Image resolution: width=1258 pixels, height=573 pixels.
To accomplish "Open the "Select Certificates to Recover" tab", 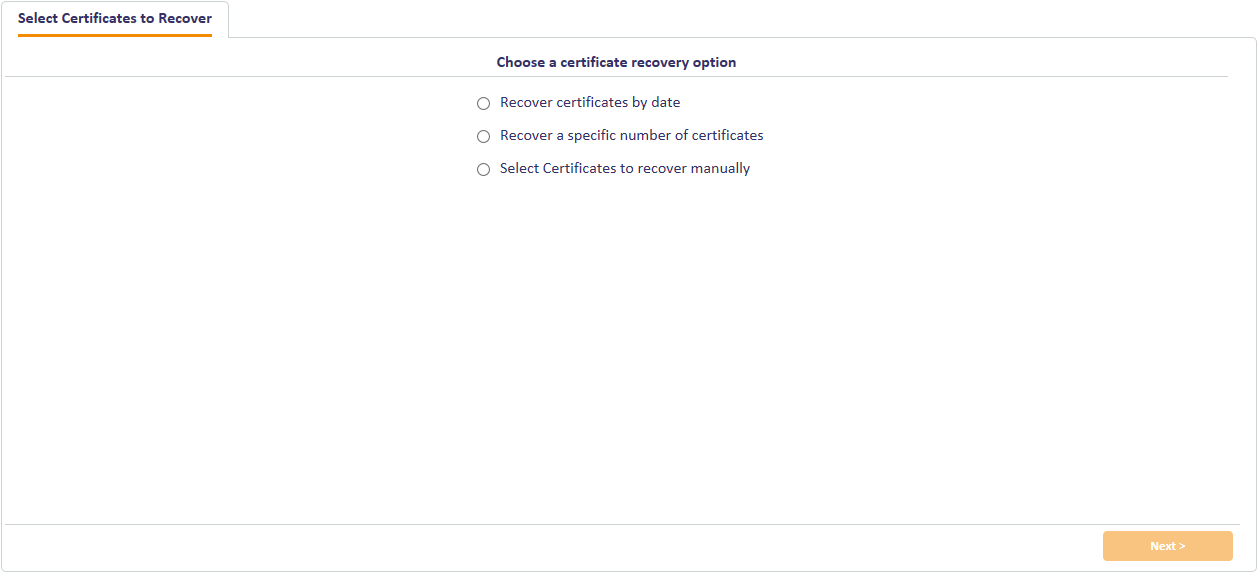I will pos(115,19).
